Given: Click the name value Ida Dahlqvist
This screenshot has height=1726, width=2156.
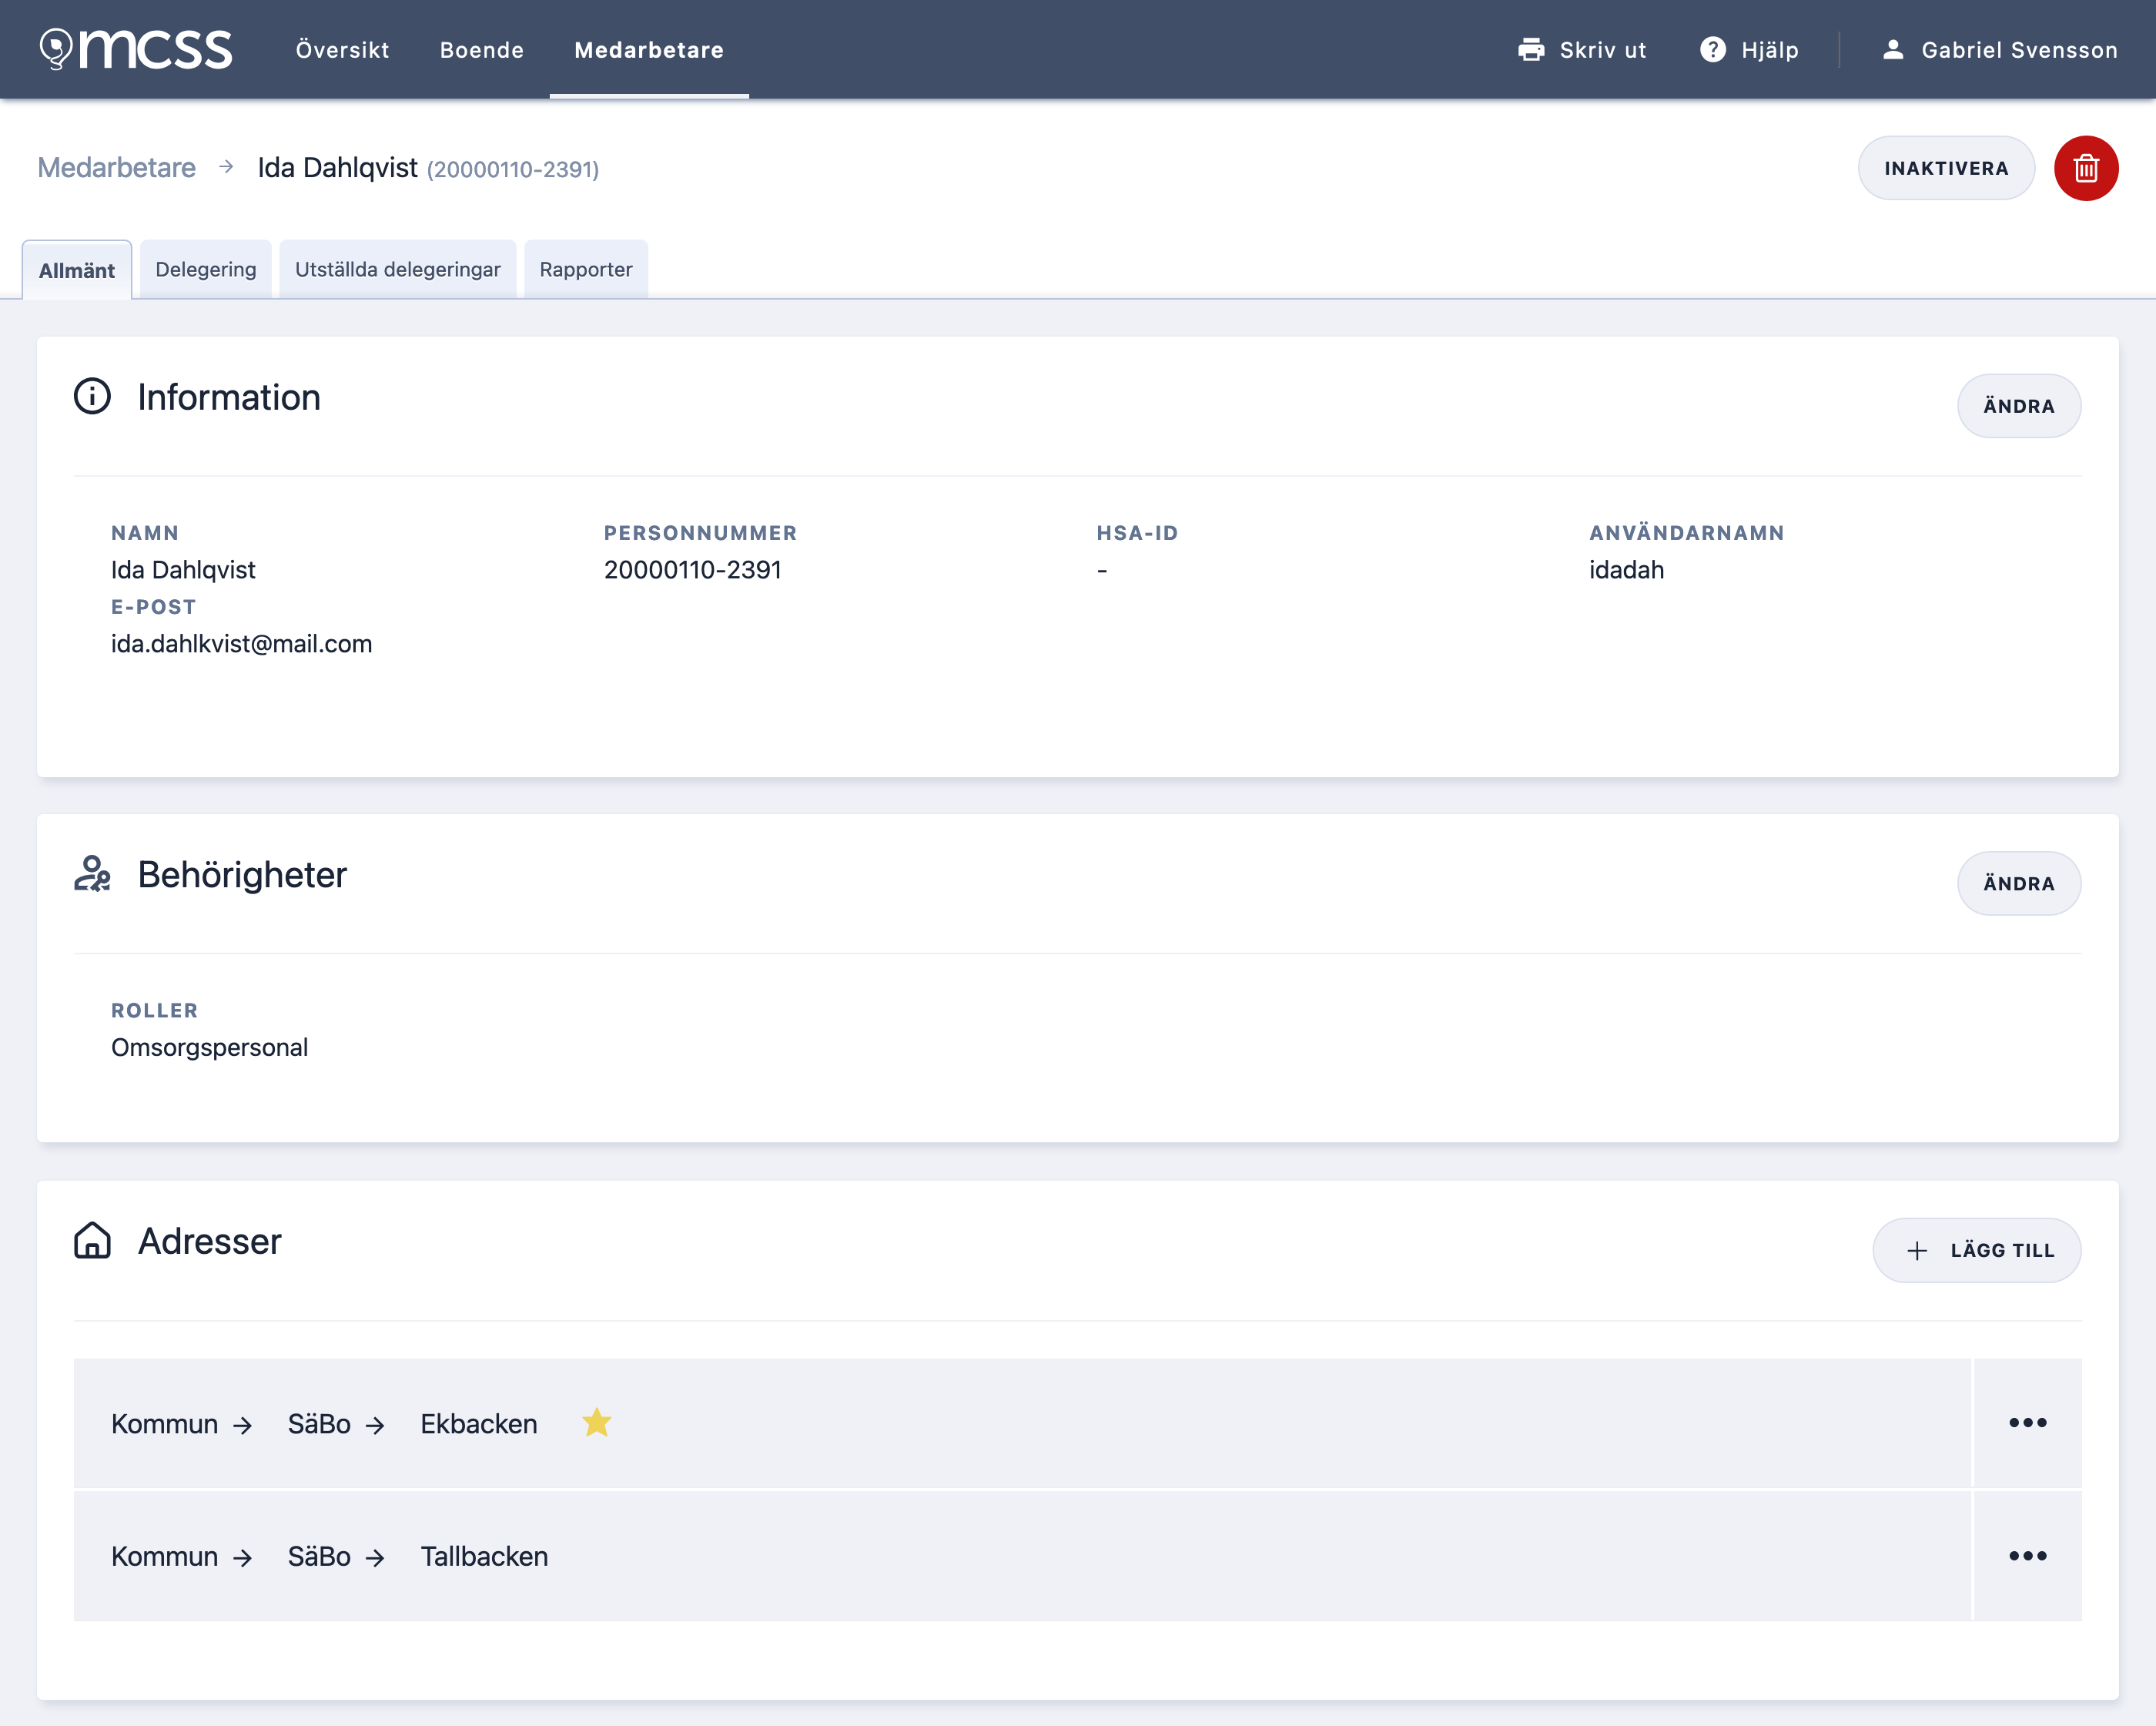Looking at the screenshot, I should coord(183,570).
